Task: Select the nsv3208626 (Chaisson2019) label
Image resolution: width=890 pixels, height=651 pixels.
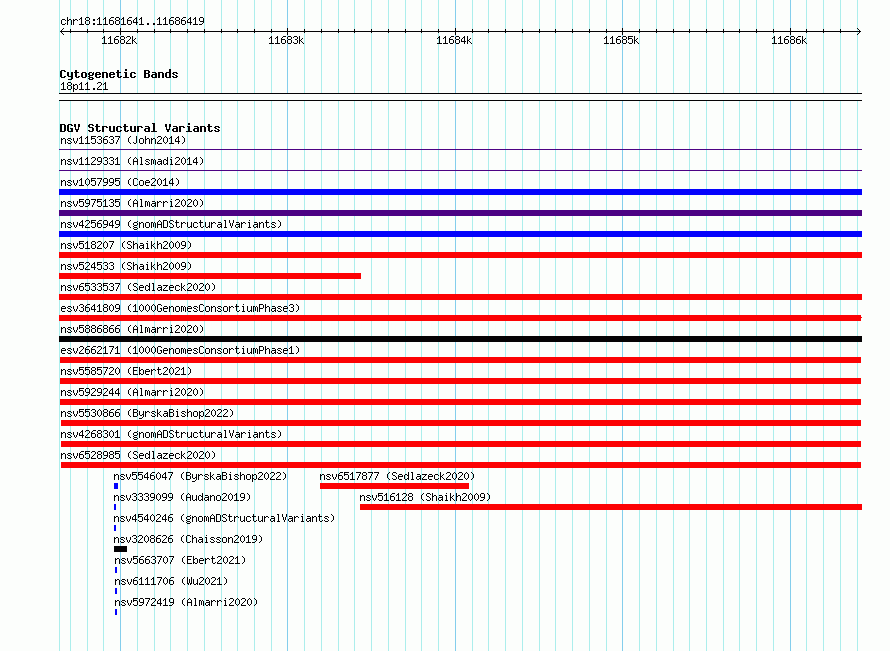Action: tap(188, 539)
